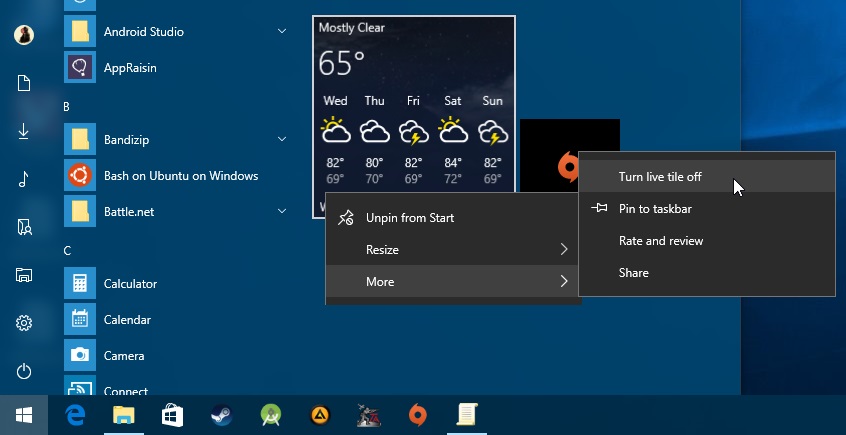Choose Turn live tile off

click(x=707, y=176)
